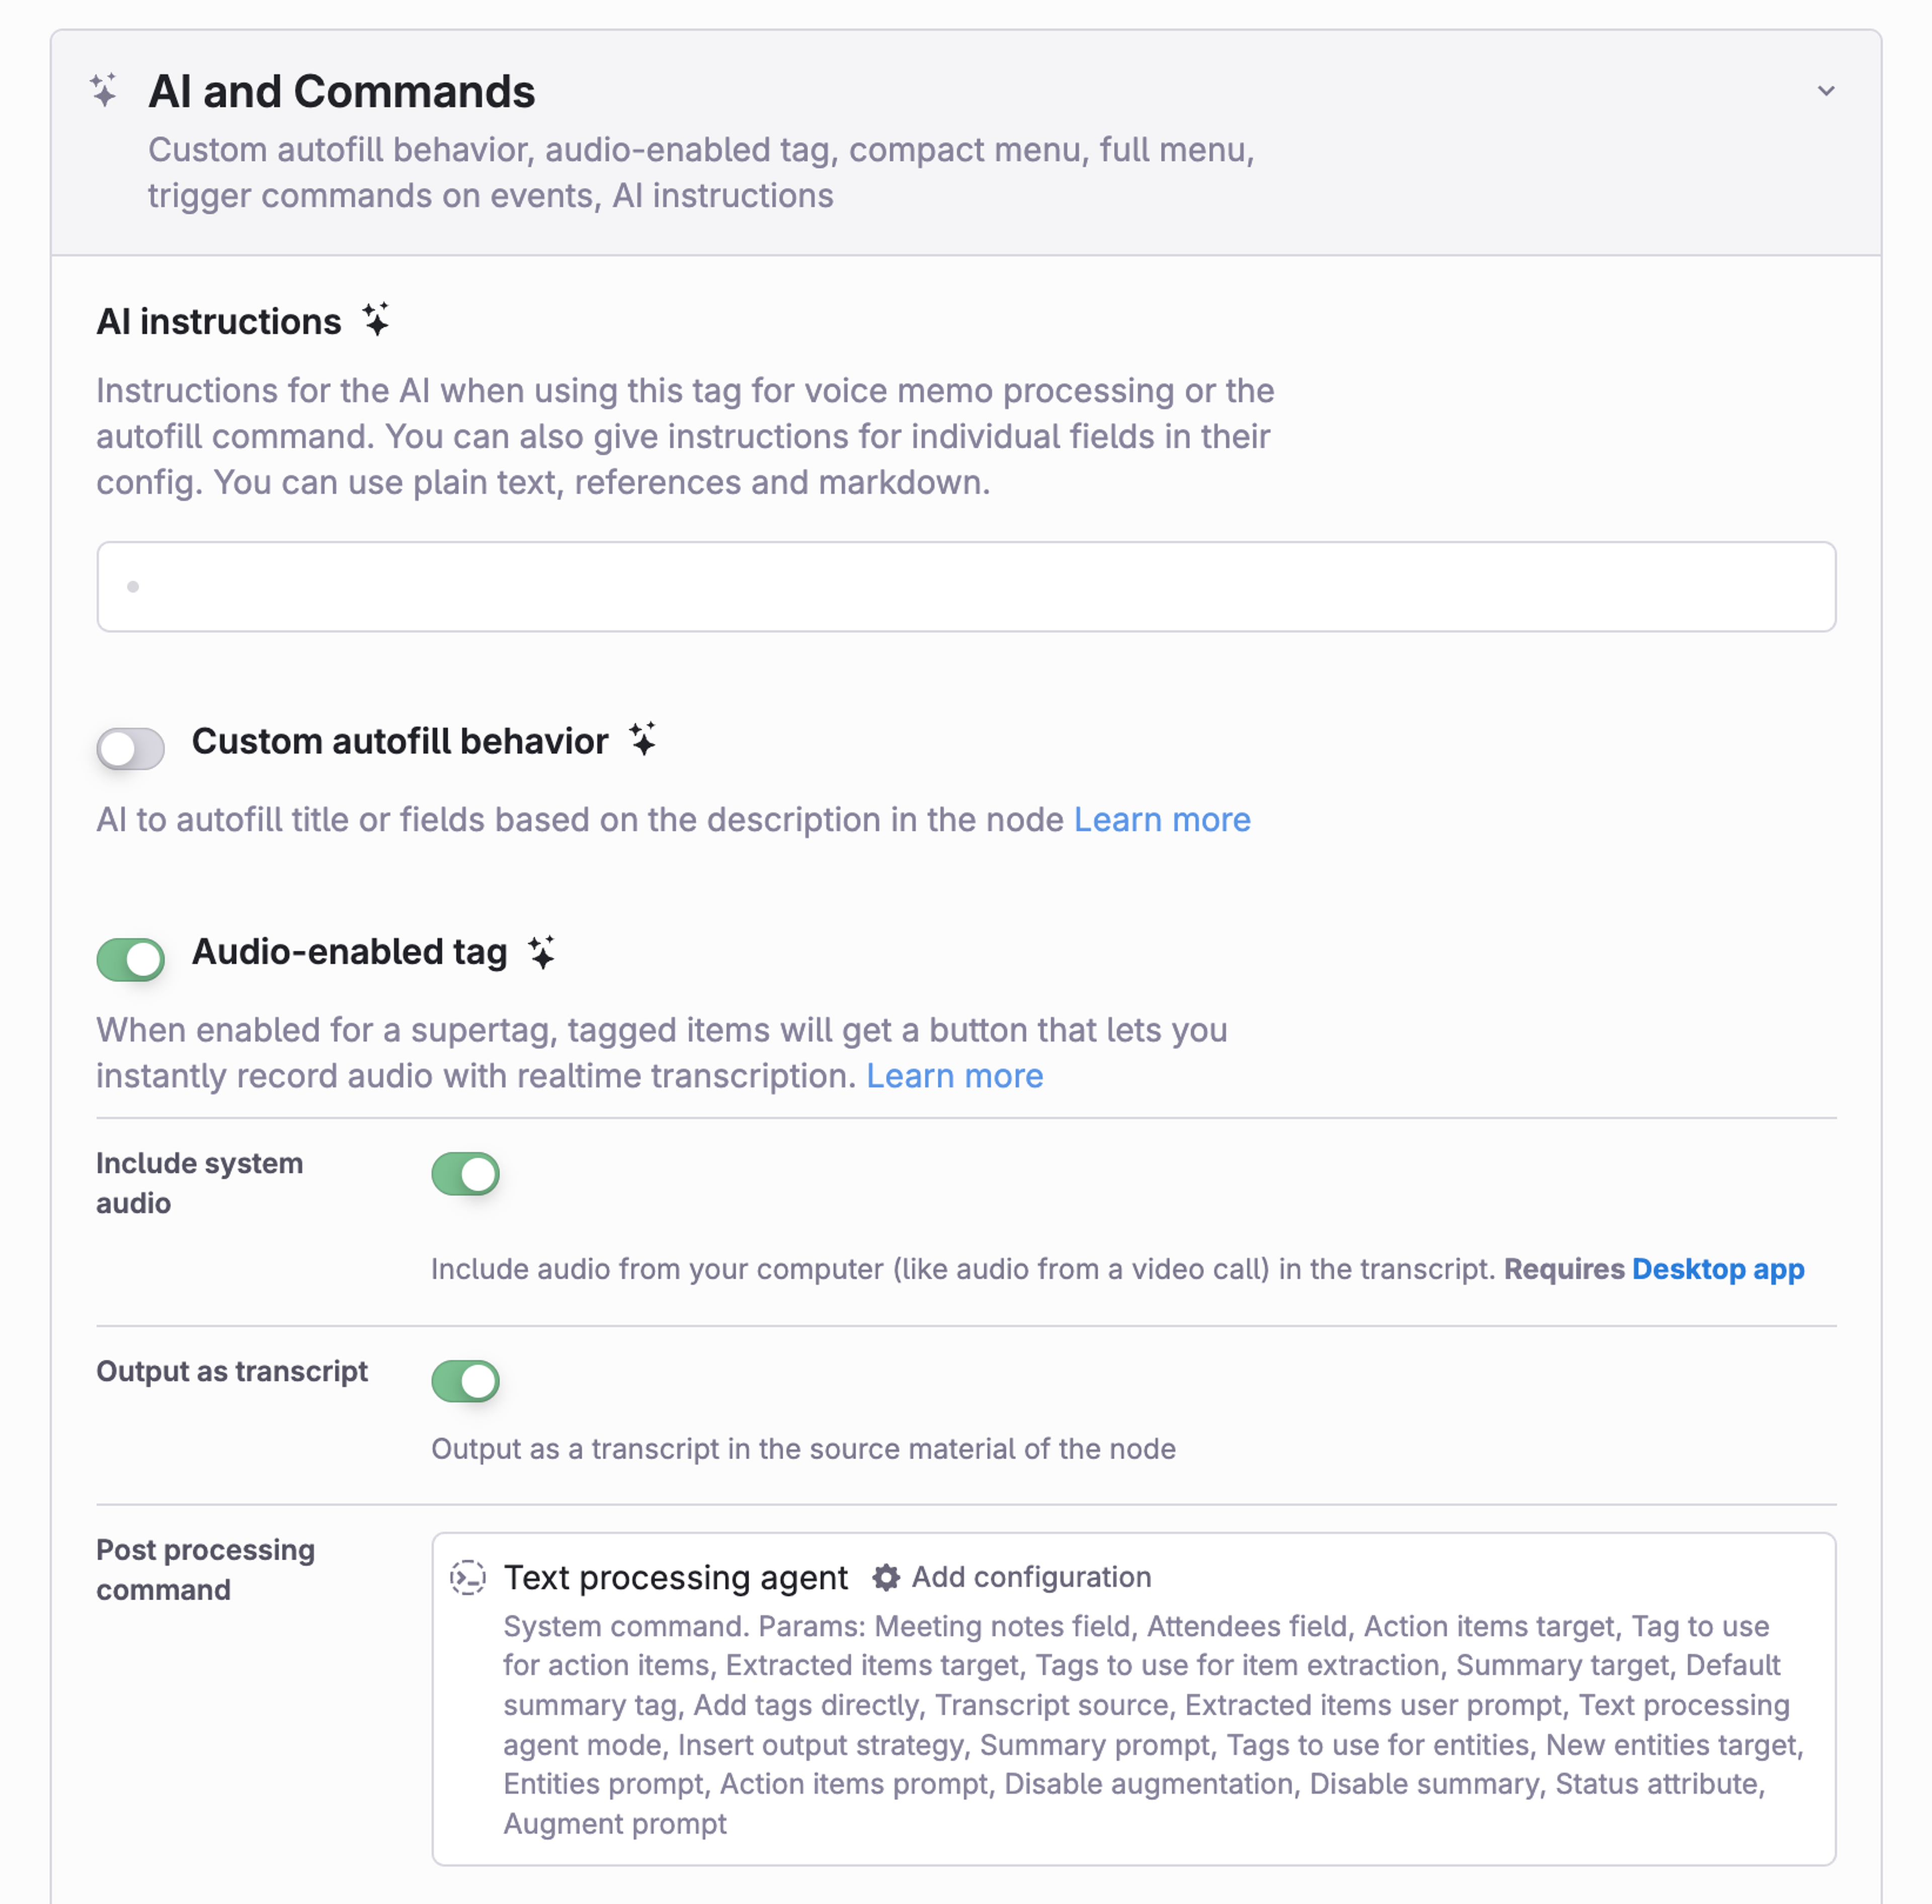The width and height of the screenshot is (1932, 1904).
Task: Click the sparkle icon beside AI and Commands
Action: 104,90
